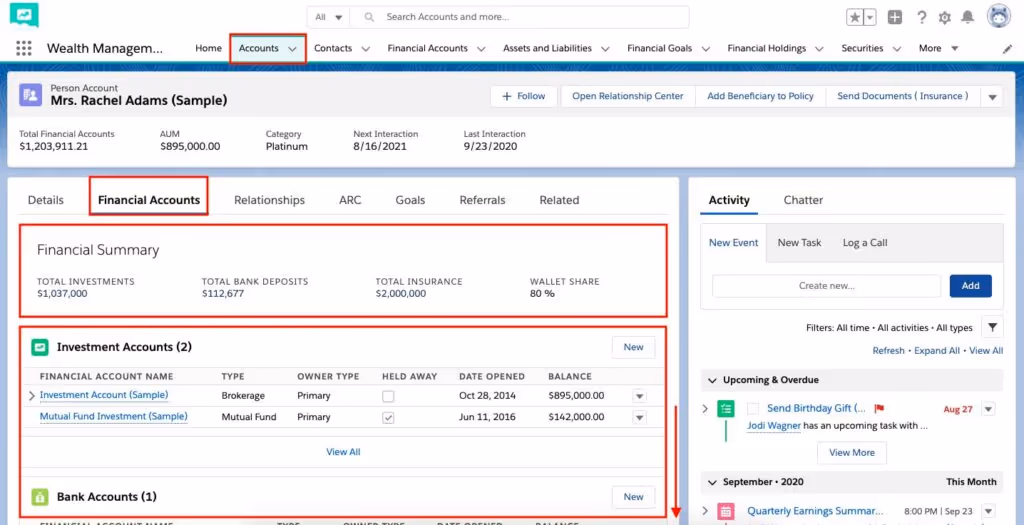Toggle Held Away for Mutual Fund Investment
This screenshot has height=525, width=1024.
[x=388, y=418]
